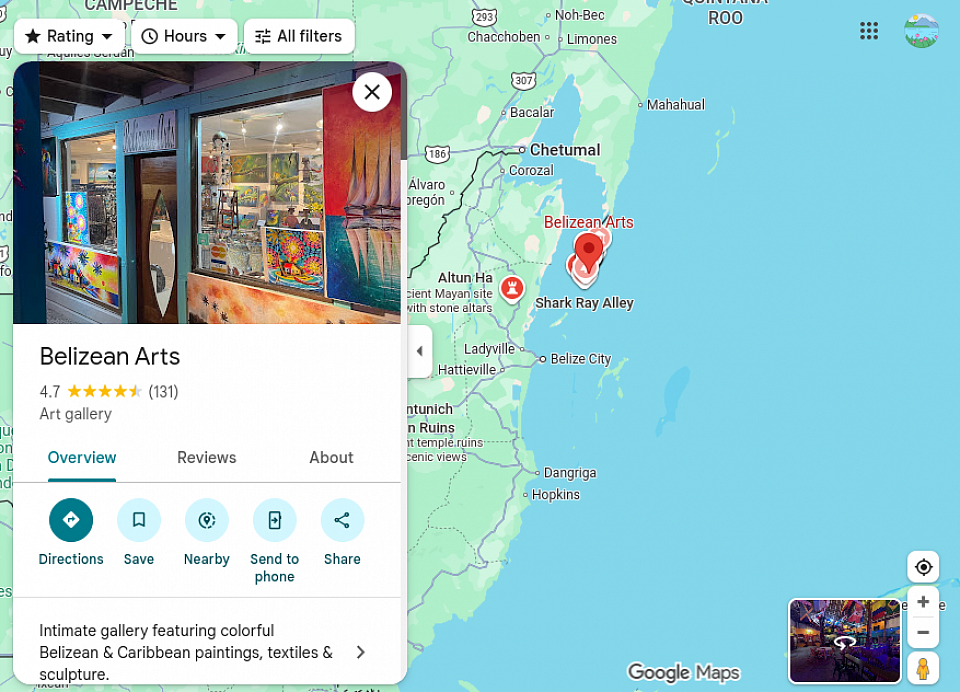Click the Altun Ha ruins marker

512,287
